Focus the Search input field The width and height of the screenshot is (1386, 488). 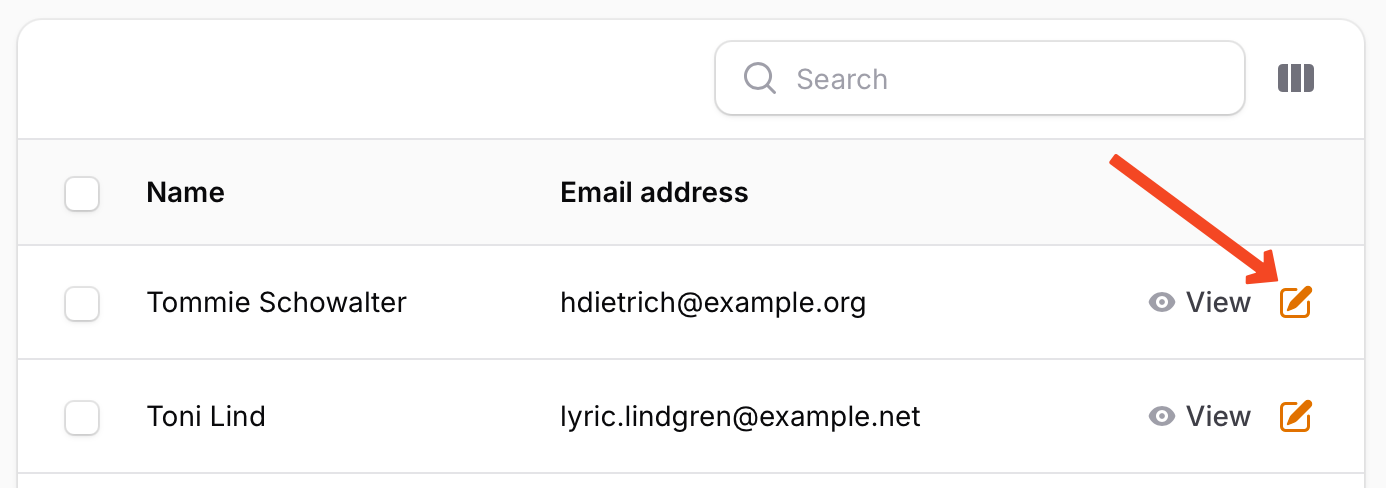[1000, 78]
